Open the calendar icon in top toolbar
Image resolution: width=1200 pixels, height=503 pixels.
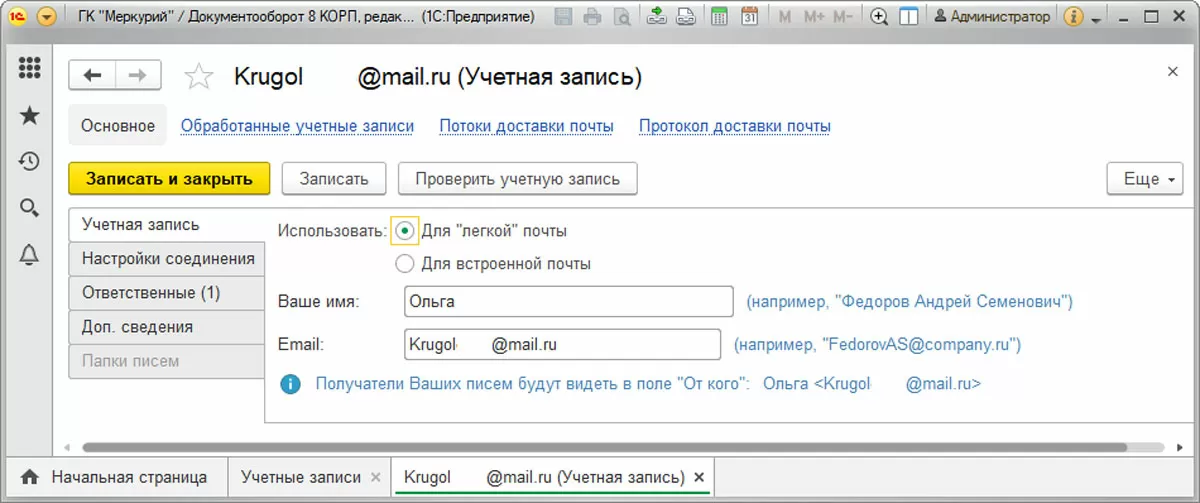point(750,17)
